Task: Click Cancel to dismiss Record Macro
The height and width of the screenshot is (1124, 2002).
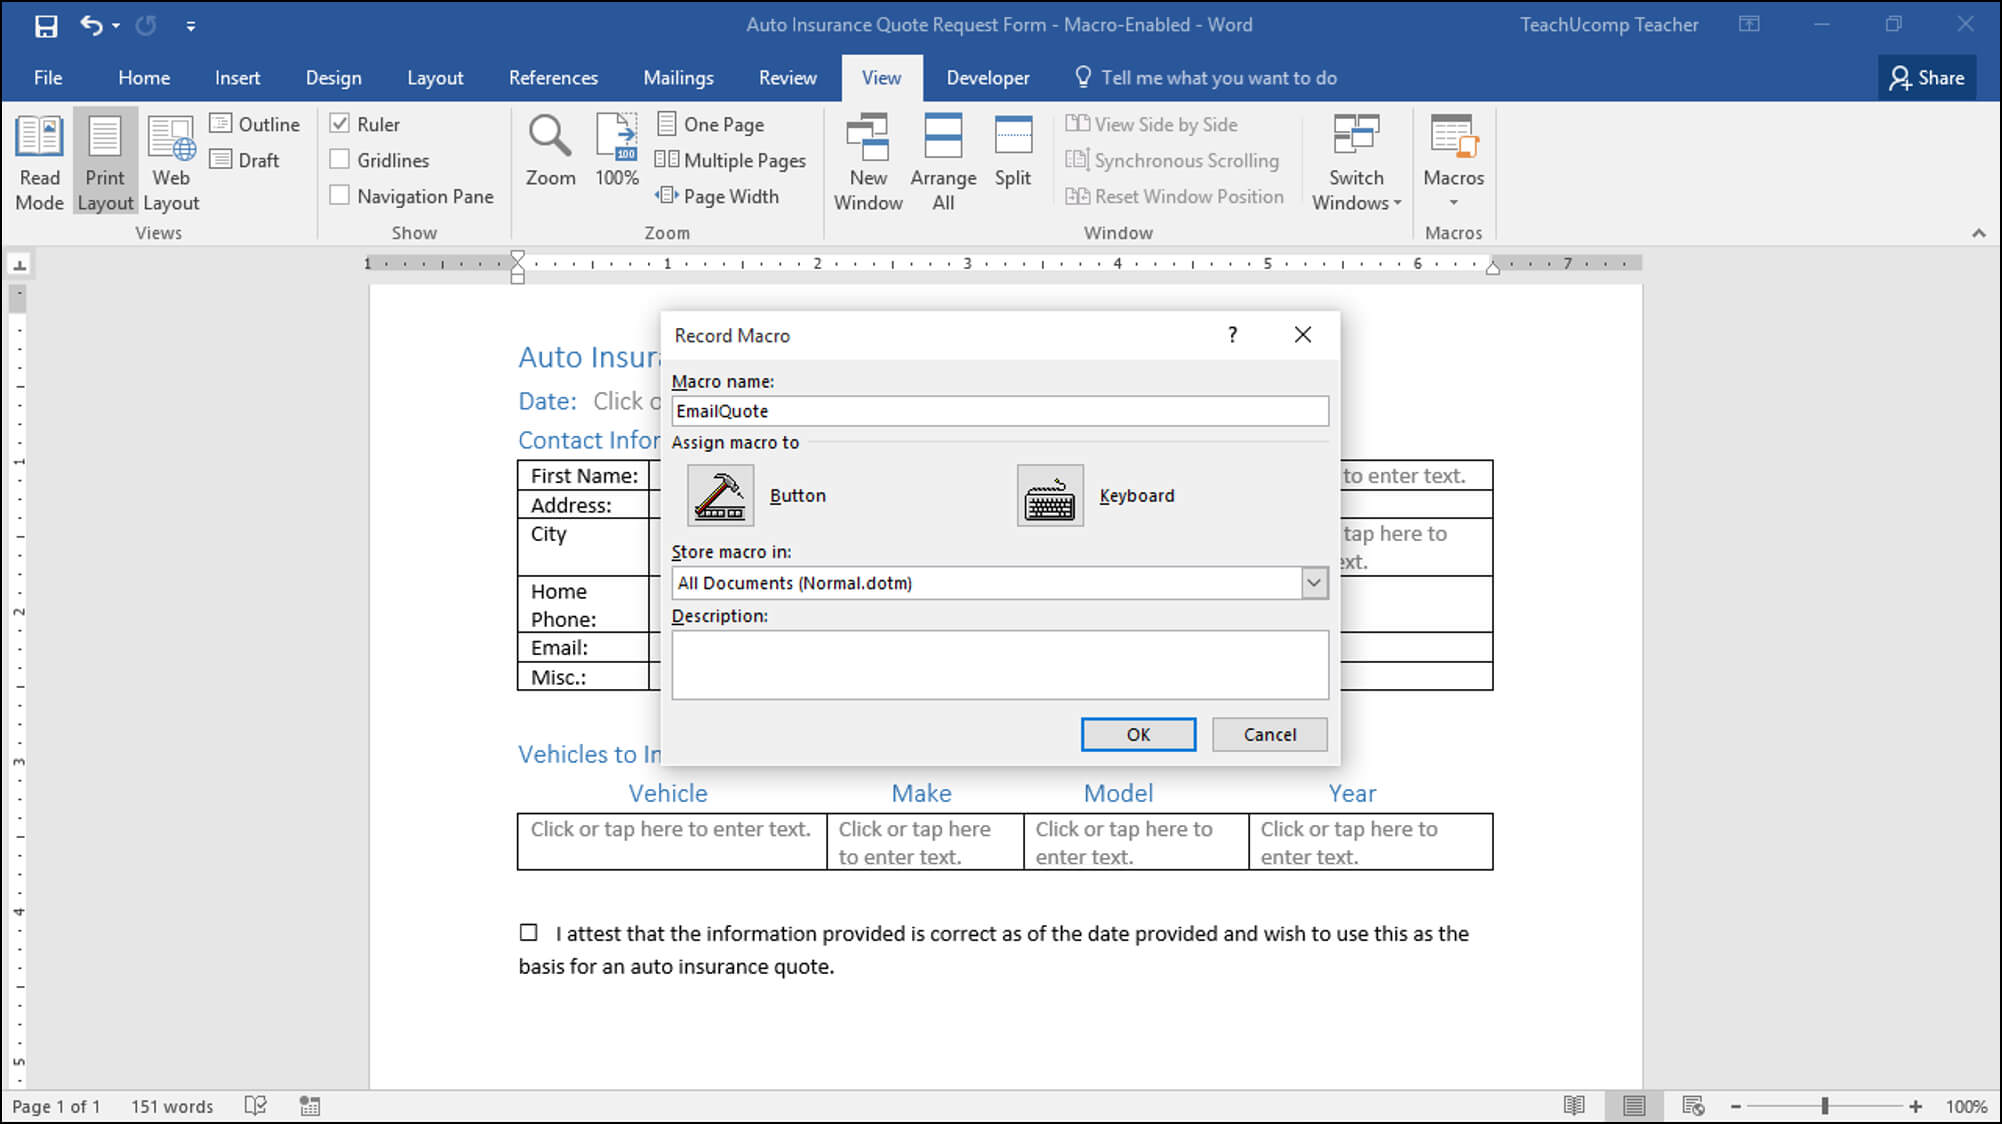Action: pyautogui.click(x=1269, y=733)
